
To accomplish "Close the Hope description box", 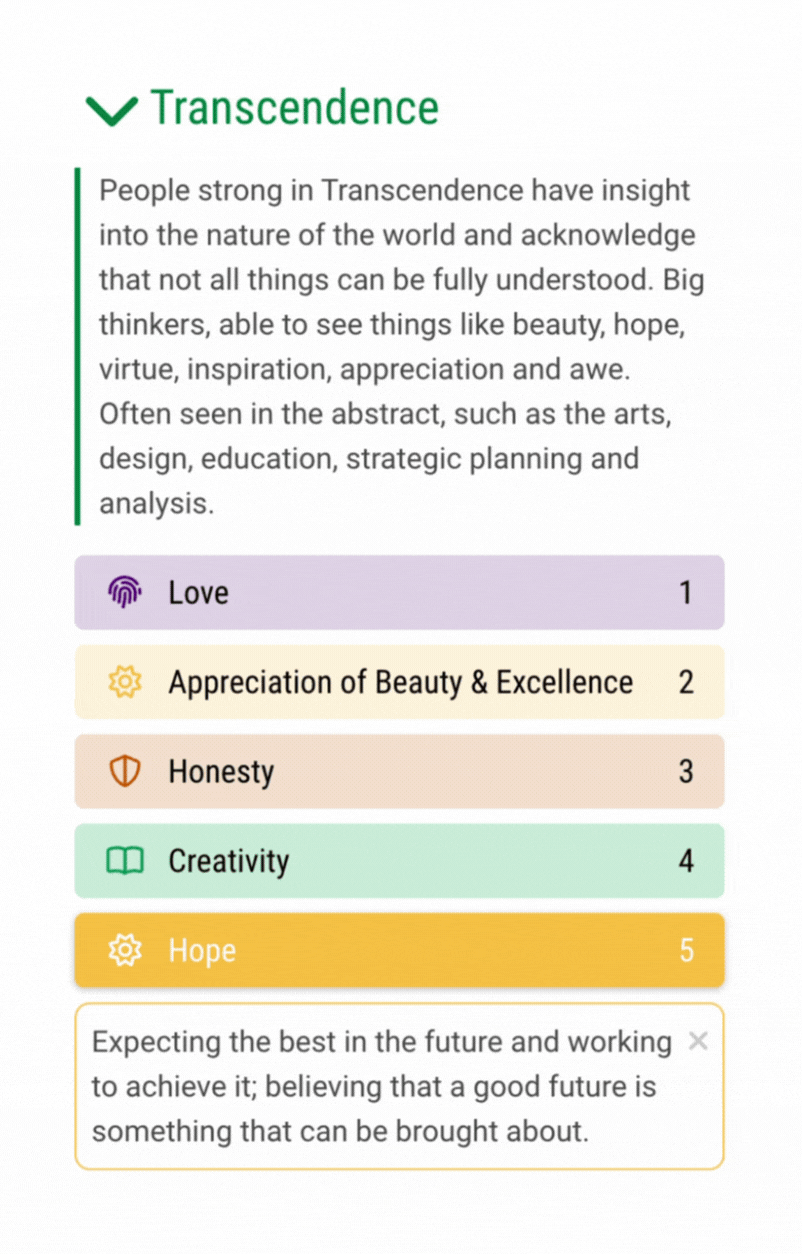I will tap(698, 1042).
